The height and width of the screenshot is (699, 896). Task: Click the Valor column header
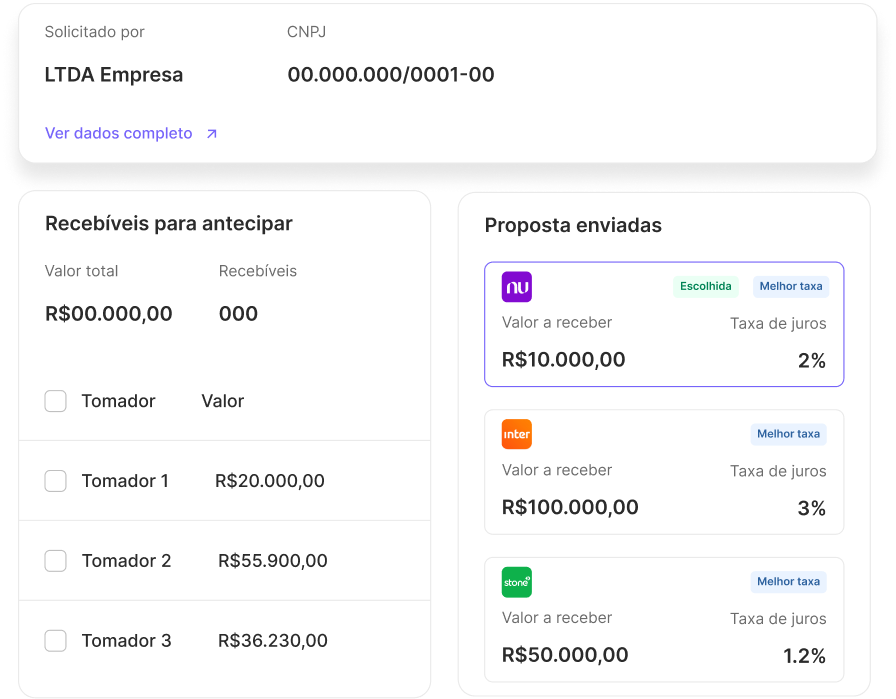tap(223, 401)
